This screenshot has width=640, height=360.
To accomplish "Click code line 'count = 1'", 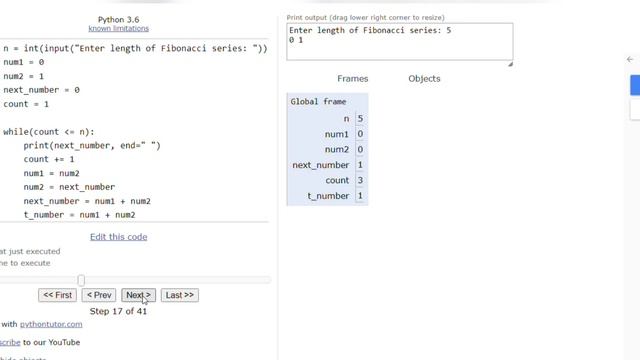I will (x=26, y=104).
